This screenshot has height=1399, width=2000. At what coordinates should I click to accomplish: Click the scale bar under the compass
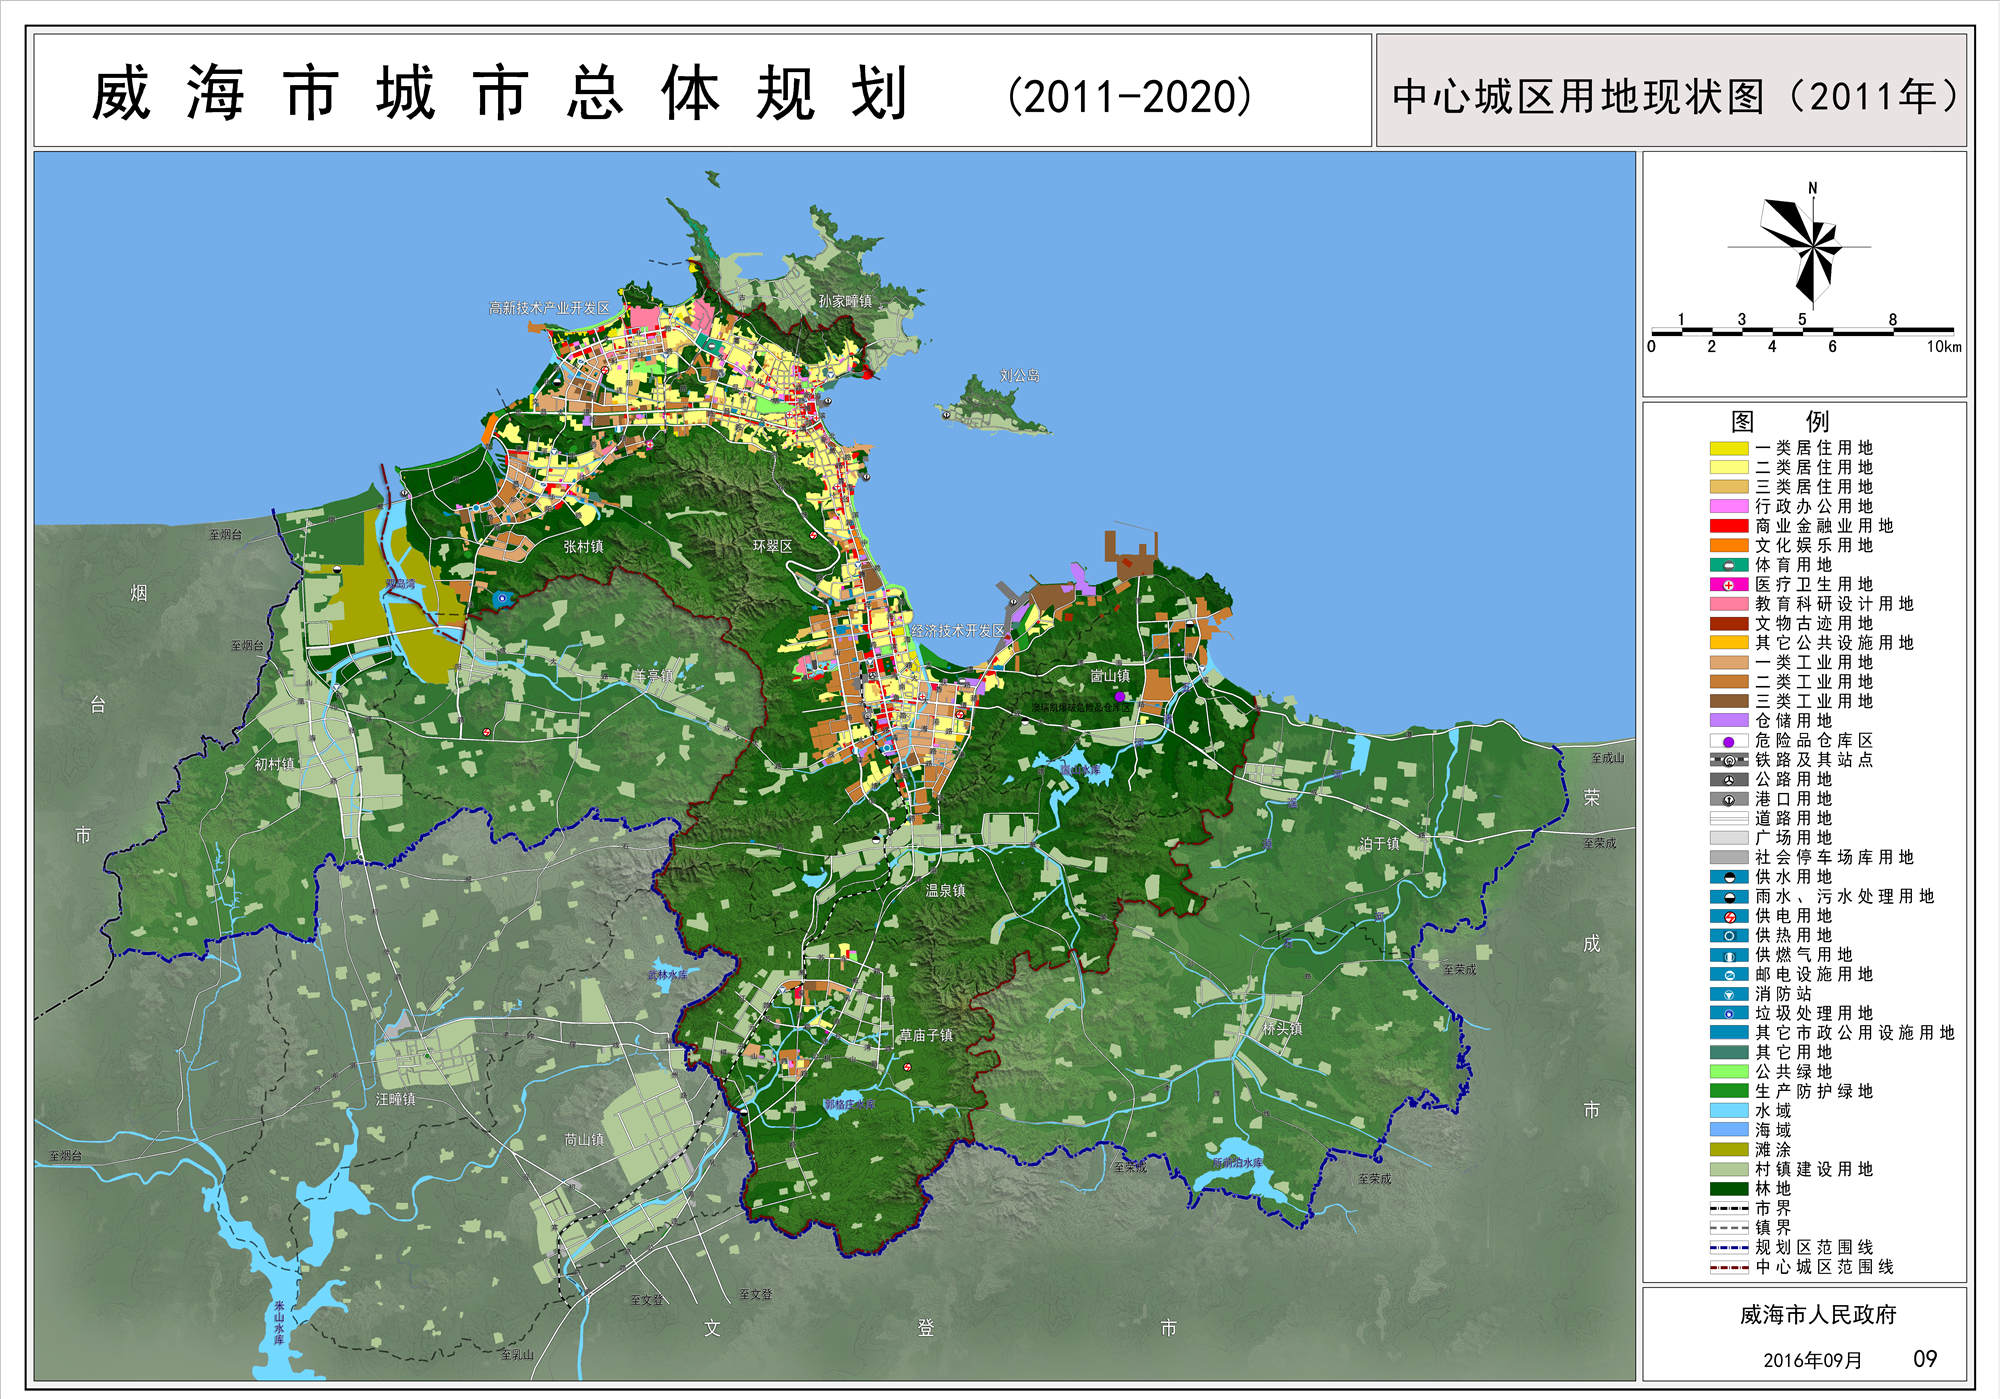[x=1803, y=332]
